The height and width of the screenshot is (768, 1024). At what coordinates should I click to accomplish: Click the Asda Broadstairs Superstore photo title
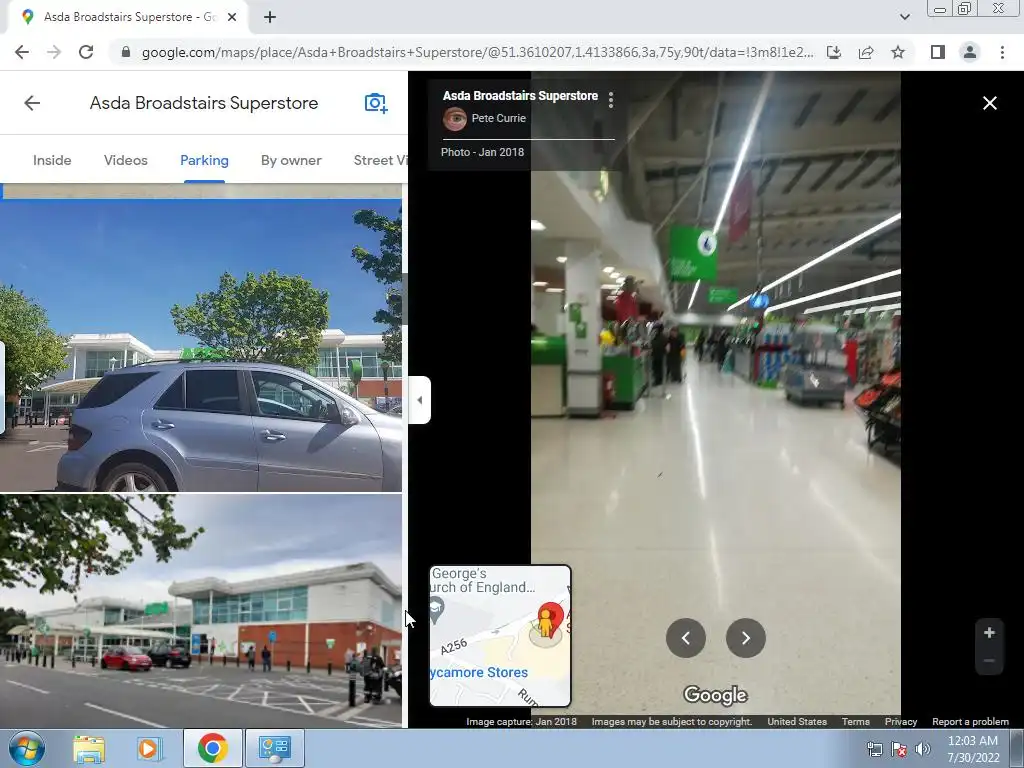tap(520, 96)
